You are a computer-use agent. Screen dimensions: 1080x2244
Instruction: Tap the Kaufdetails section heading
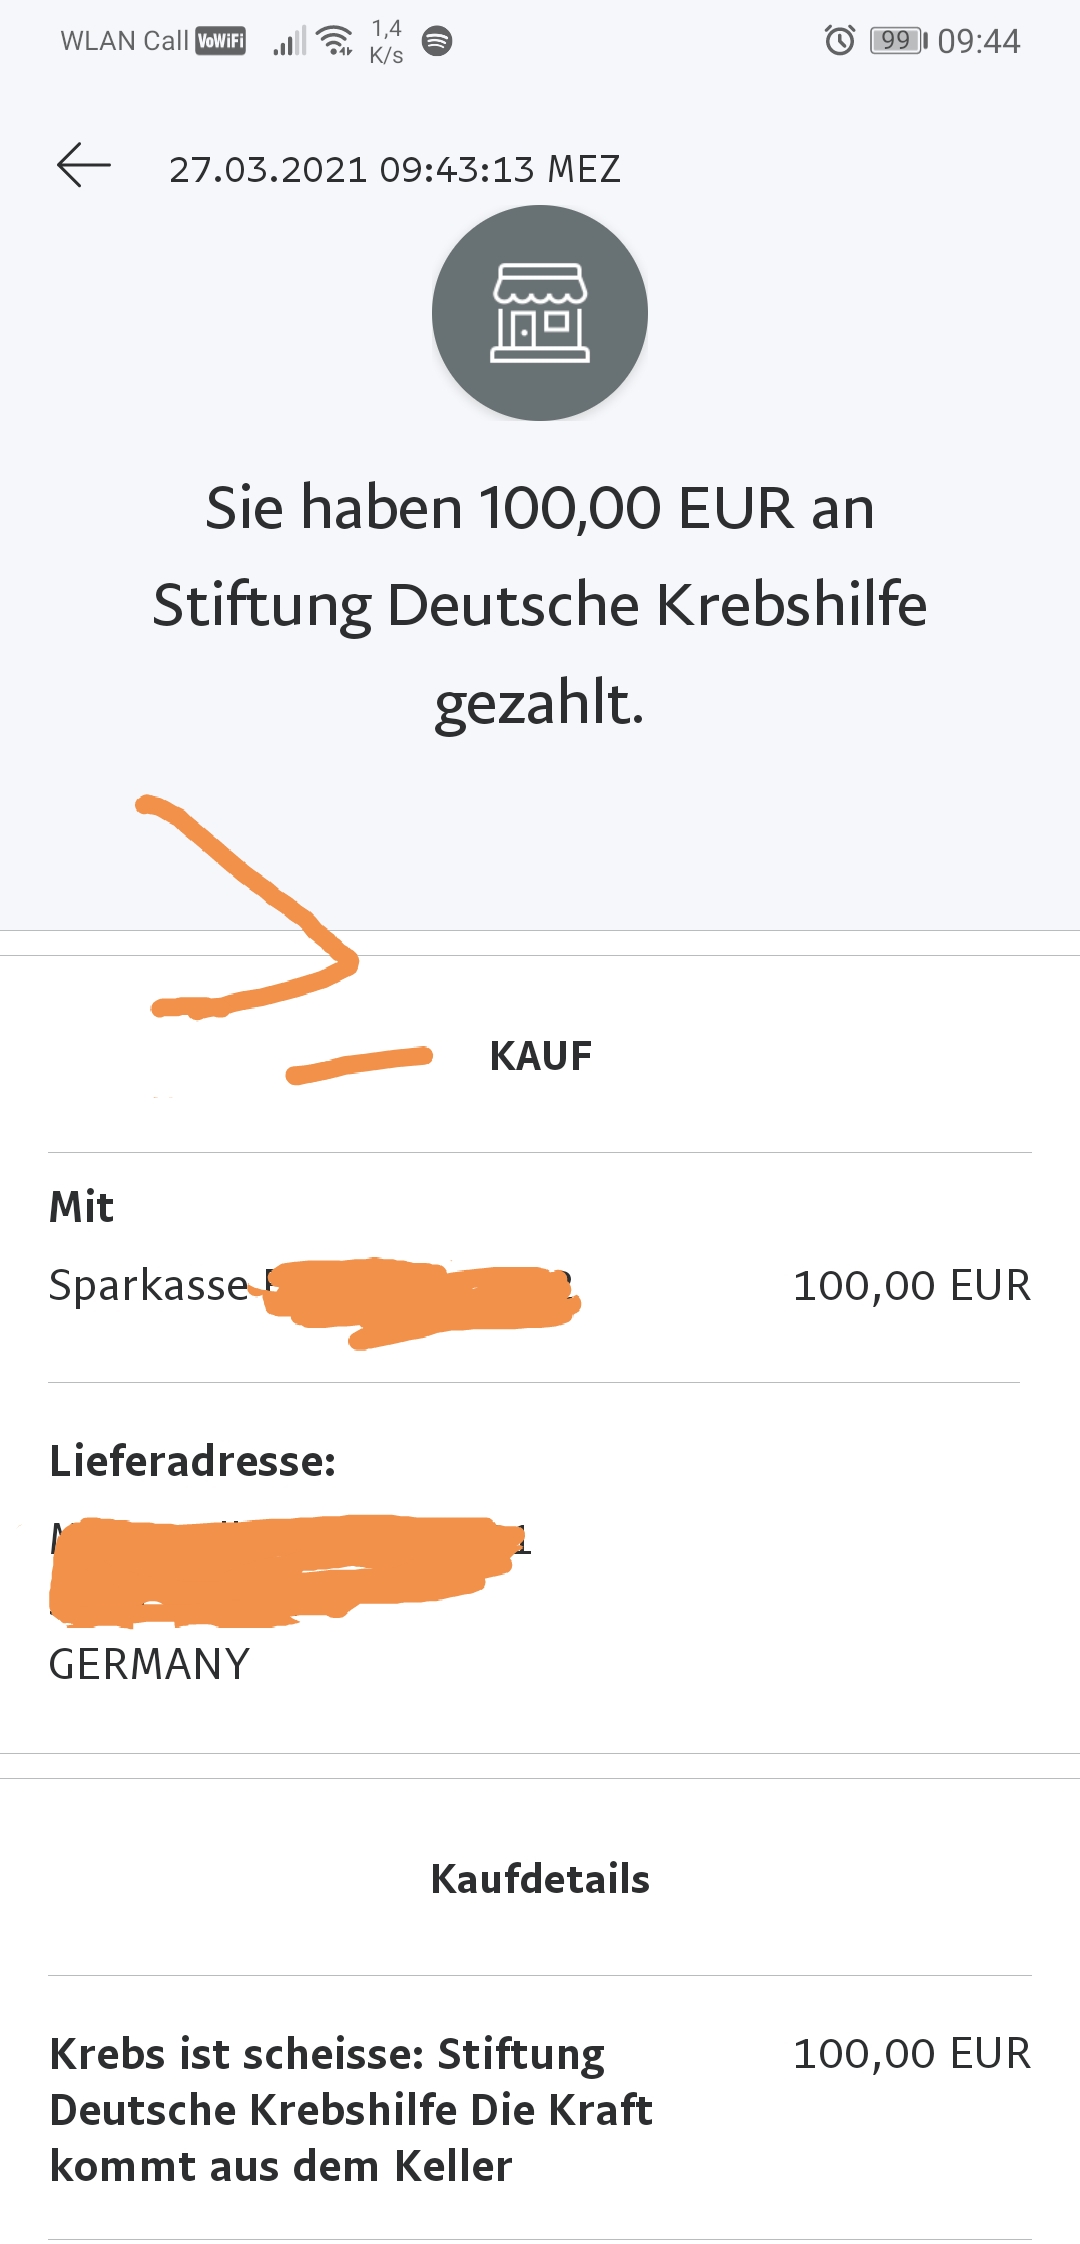point(540,1879)
